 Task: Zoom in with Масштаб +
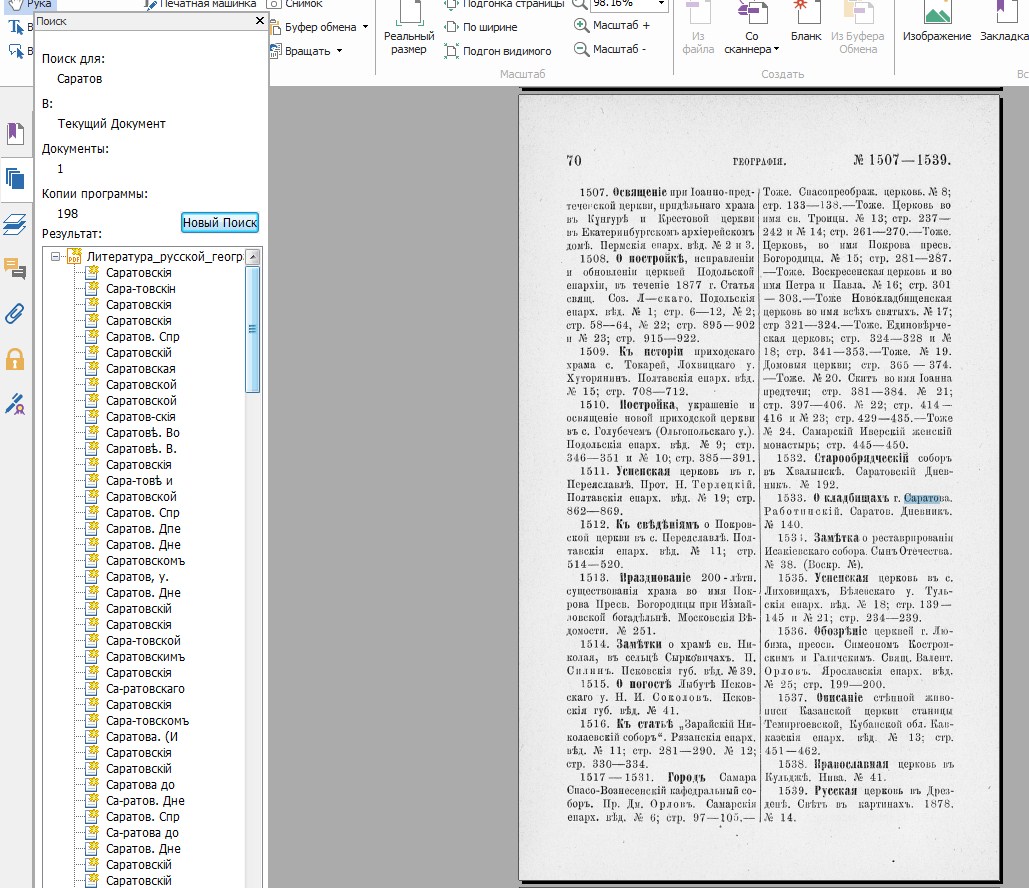coord(612,25)
